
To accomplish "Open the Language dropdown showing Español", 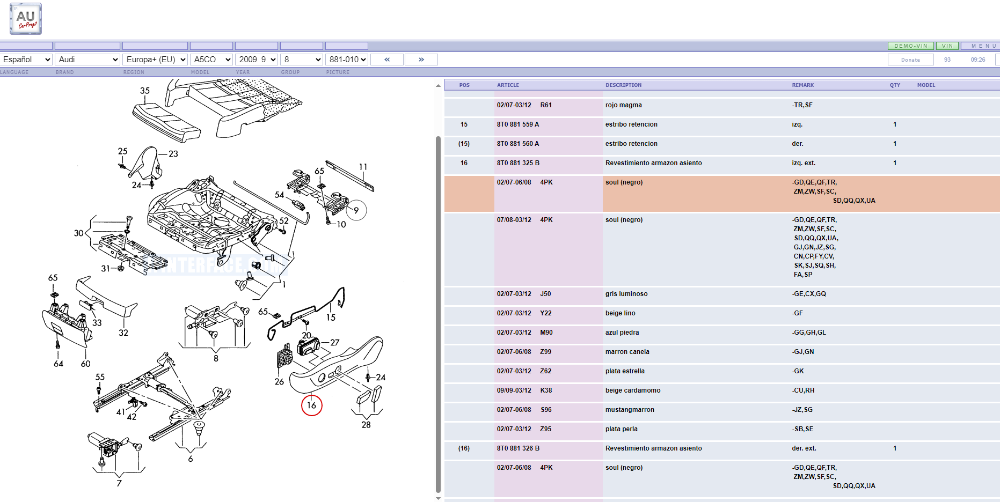I will tap(26, 59).
